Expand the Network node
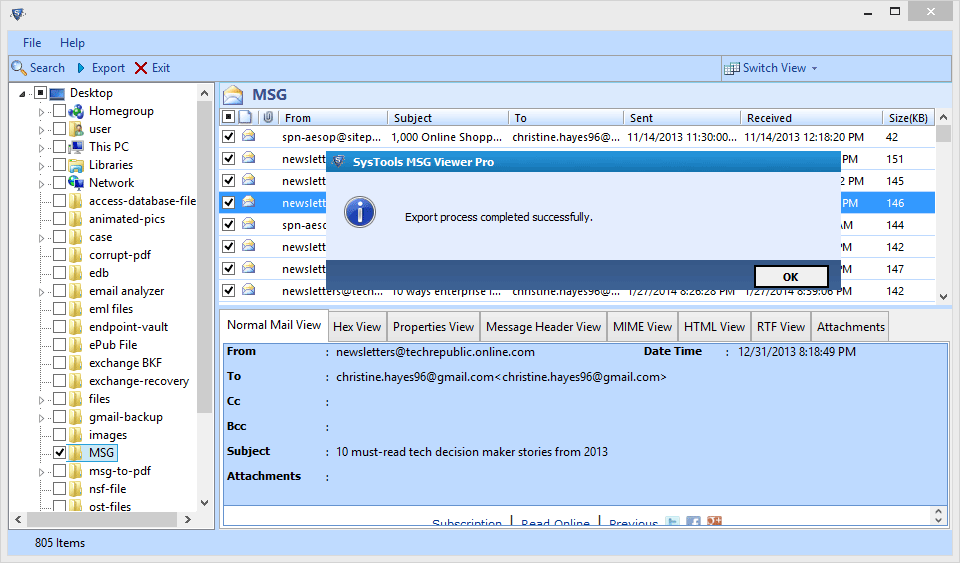This screenshot has height=563, width=960. click(x=42, y=184)
